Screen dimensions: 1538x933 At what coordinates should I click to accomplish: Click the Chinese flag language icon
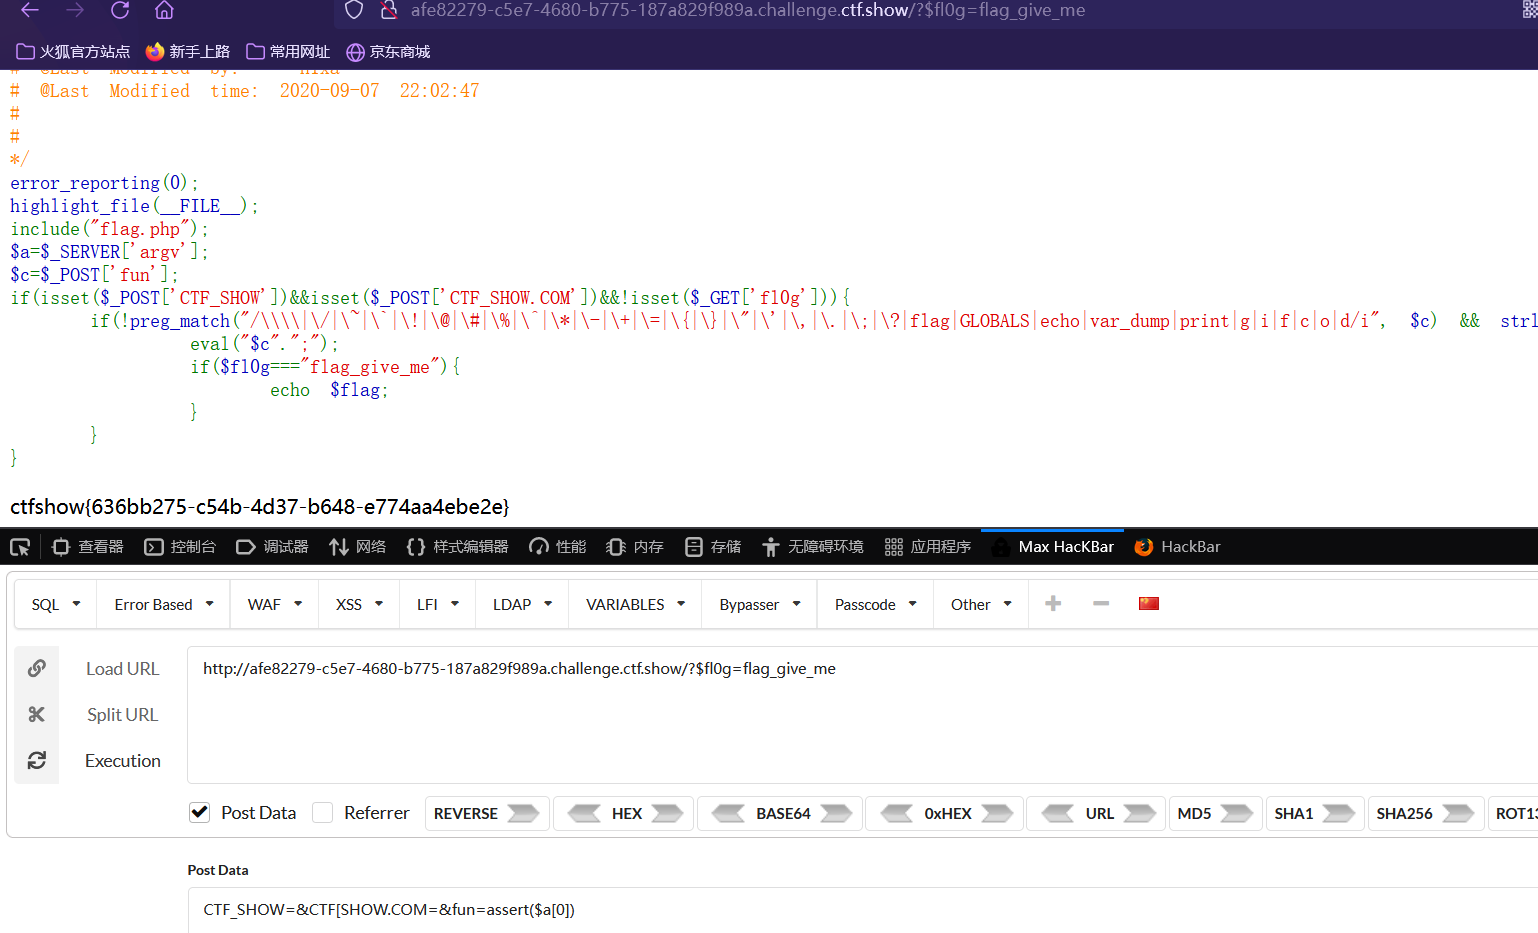pyautogui.click(x=1149, y=603)
